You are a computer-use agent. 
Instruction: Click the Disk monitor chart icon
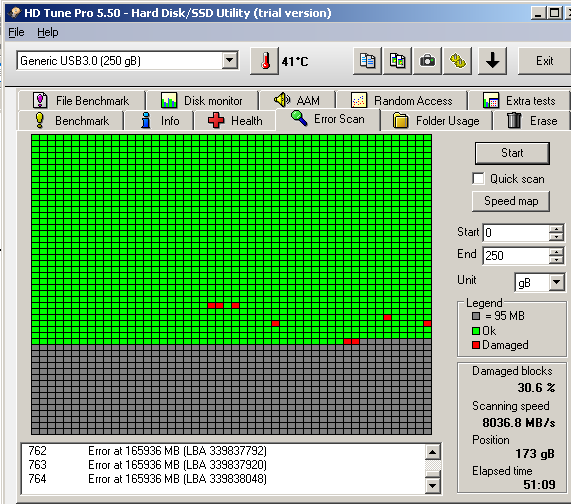(x=169, y=100)
